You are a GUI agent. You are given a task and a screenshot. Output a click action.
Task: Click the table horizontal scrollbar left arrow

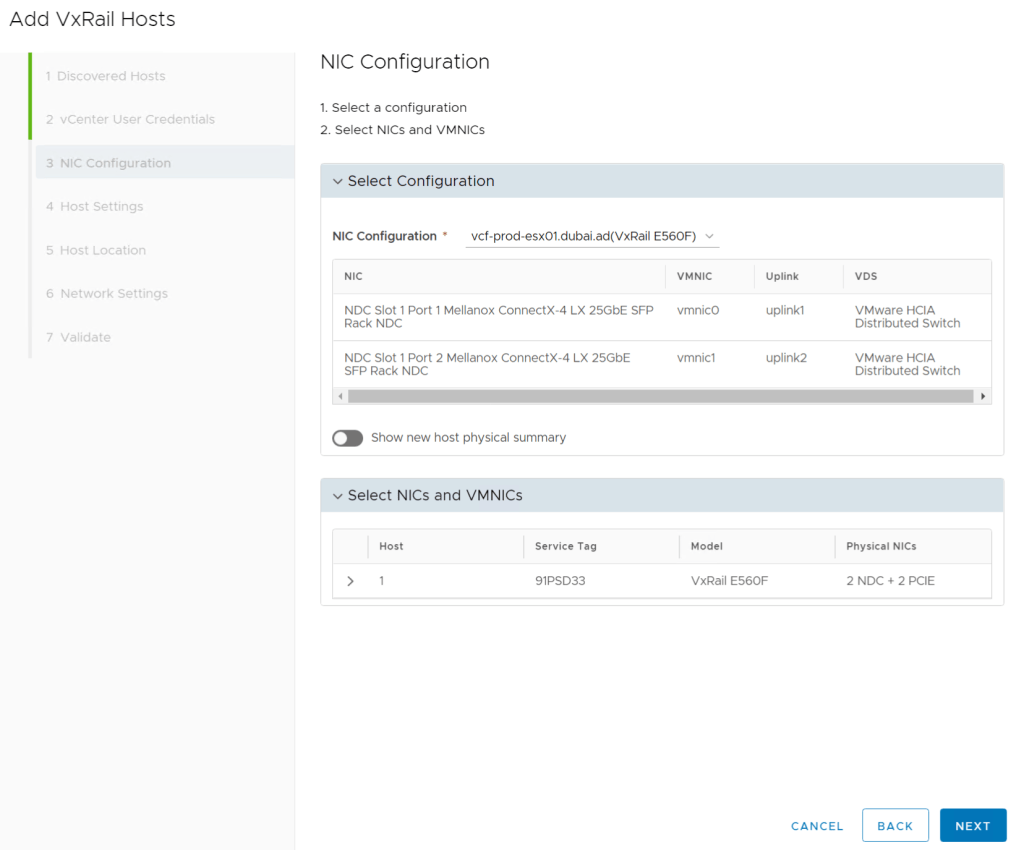(340, 397)
